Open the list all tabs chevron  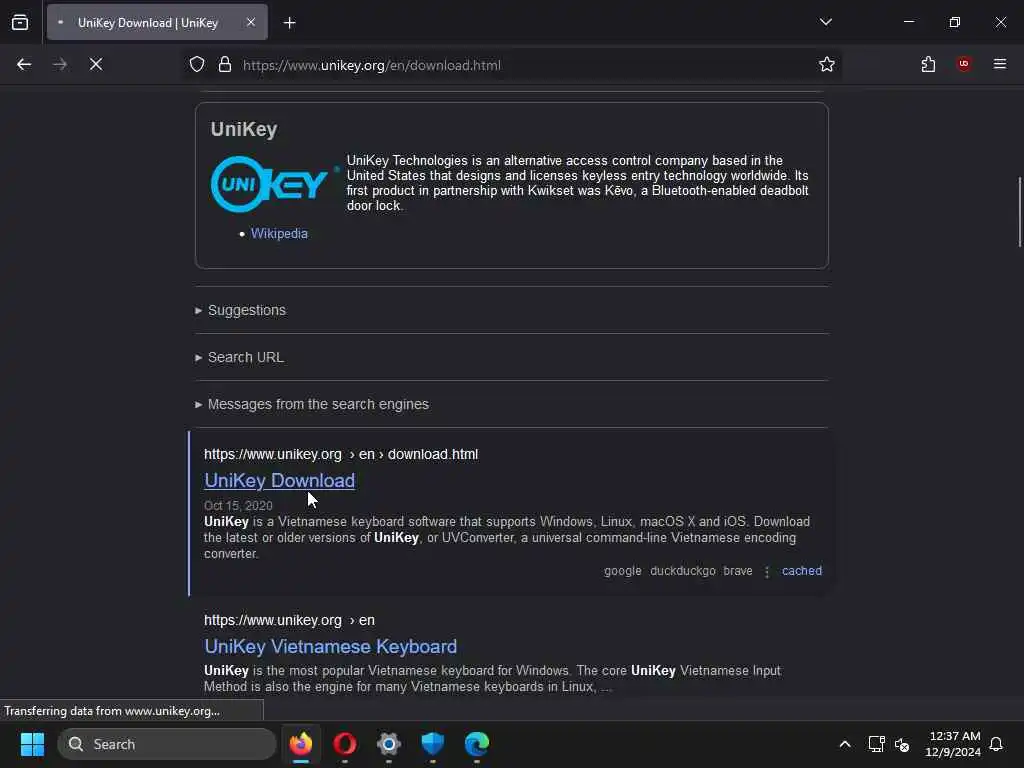coord(825,22)
